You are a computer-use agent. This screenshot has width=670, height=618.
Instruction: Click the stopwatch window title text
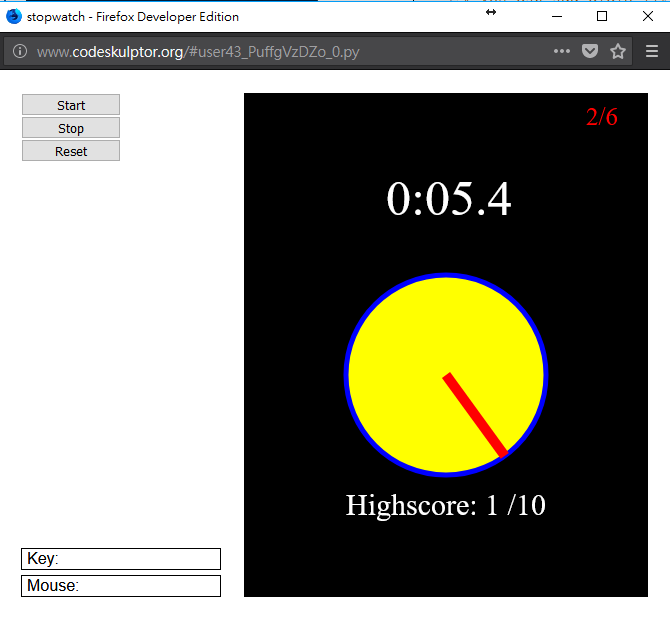click(x=132, y=16)
